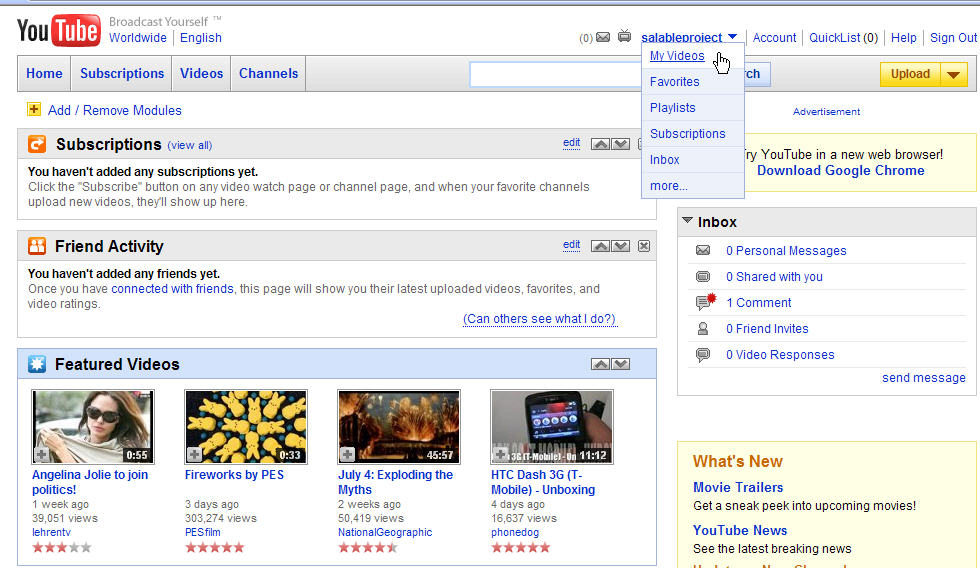
Task: Click connected with friends link
Action: 172,289
